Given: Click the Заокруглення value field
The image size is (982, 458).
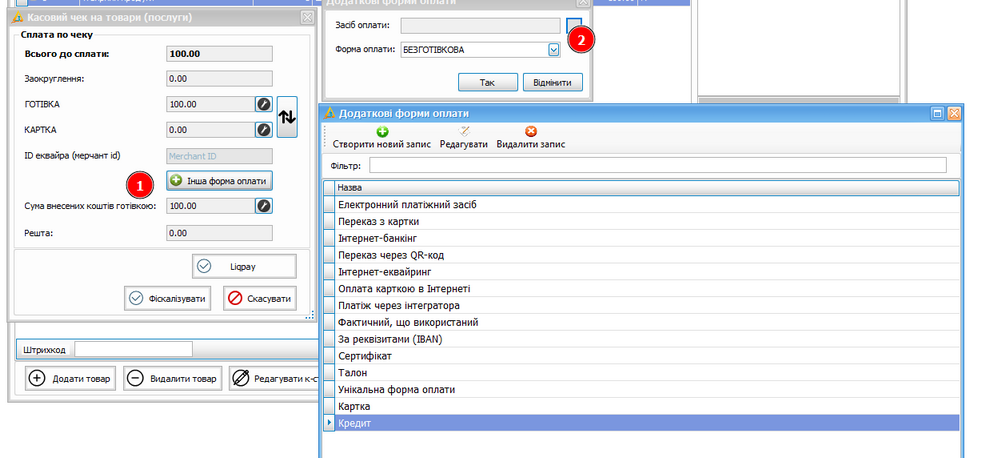Looking at the screenshot, I should 220,79.
